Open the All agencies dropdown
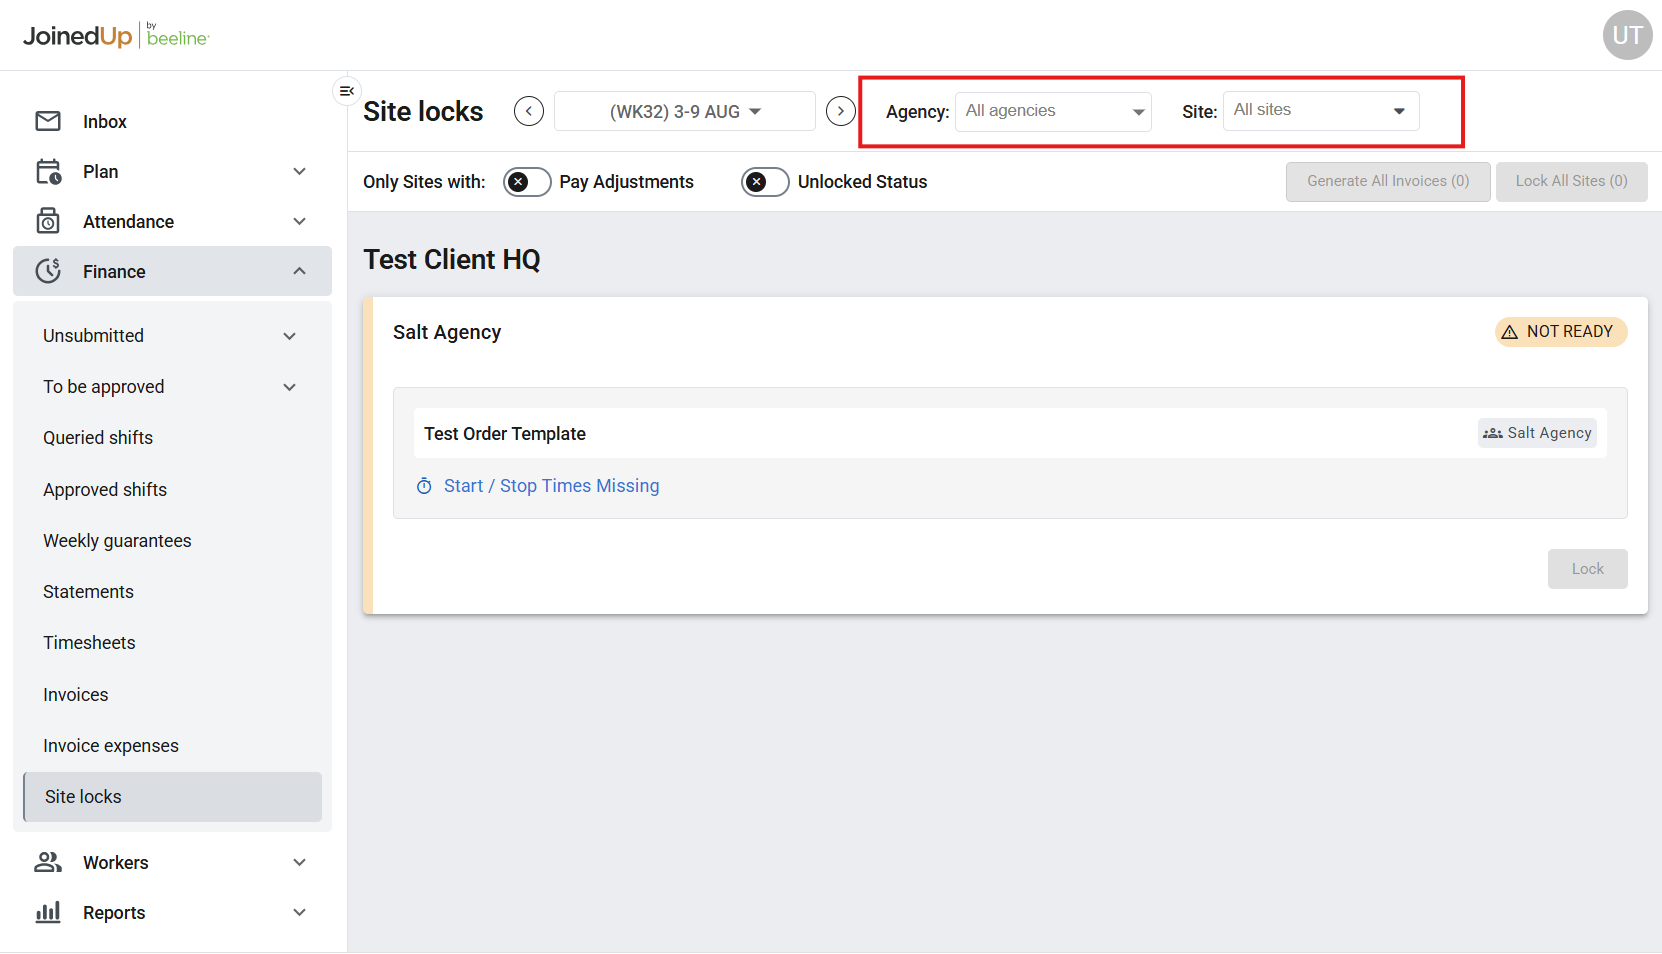The width and height of the screenshot is (1662, 954). point(1053,111)
